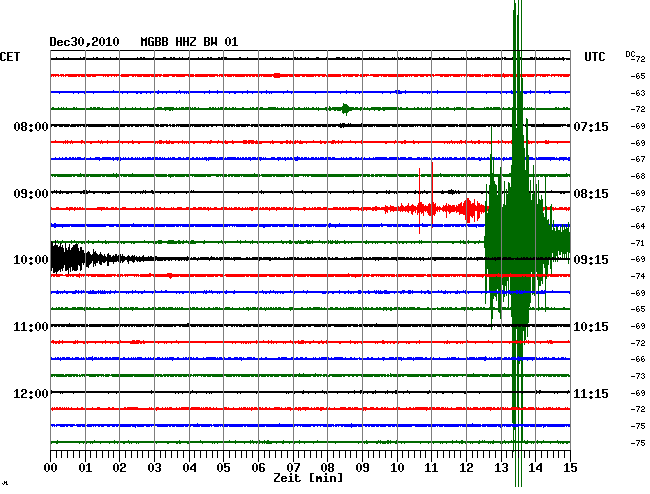Click minute tick label "02" on bottom axis
Image resolution: width=650 pixels, height=494 pixels.
(119, 468)
